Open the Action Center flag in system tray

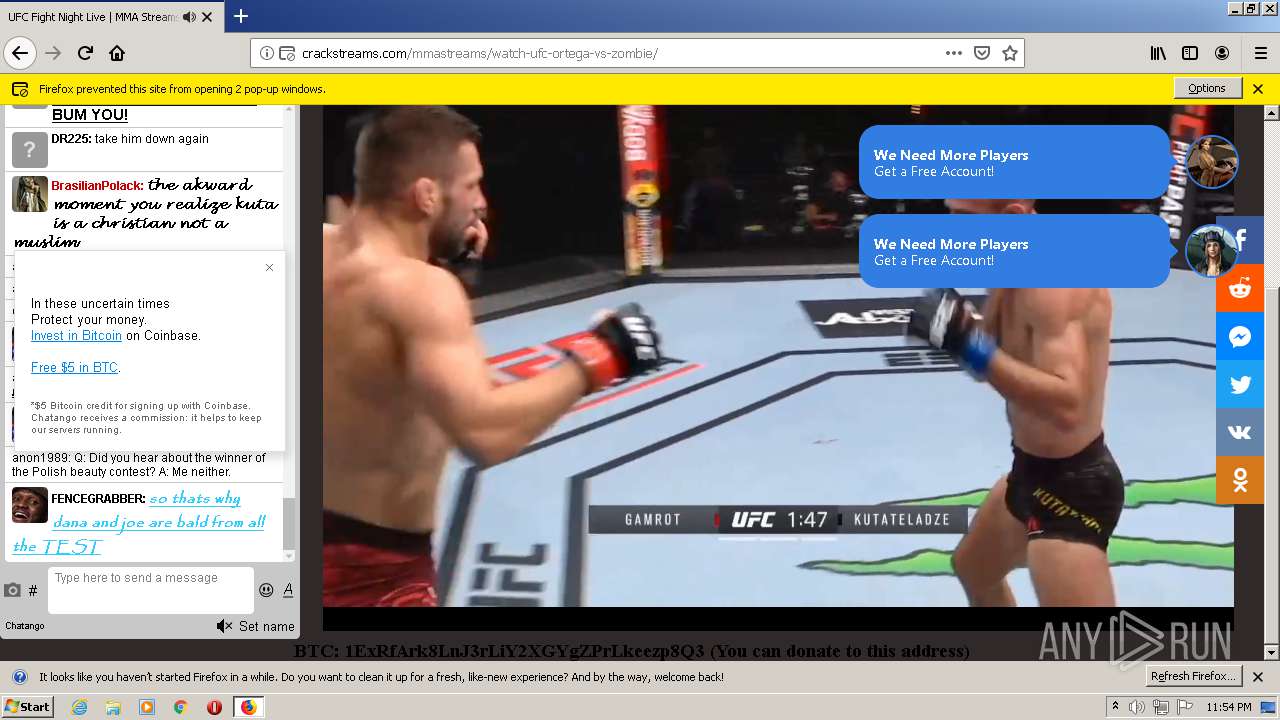click(1184, 707)
